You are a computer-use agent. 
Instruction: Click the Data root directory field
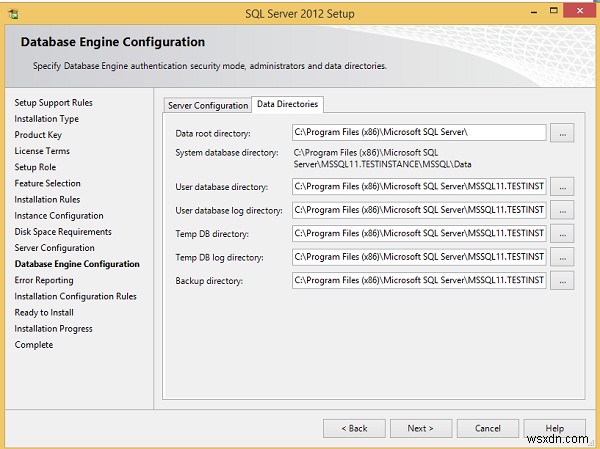(x=419, y=132)
